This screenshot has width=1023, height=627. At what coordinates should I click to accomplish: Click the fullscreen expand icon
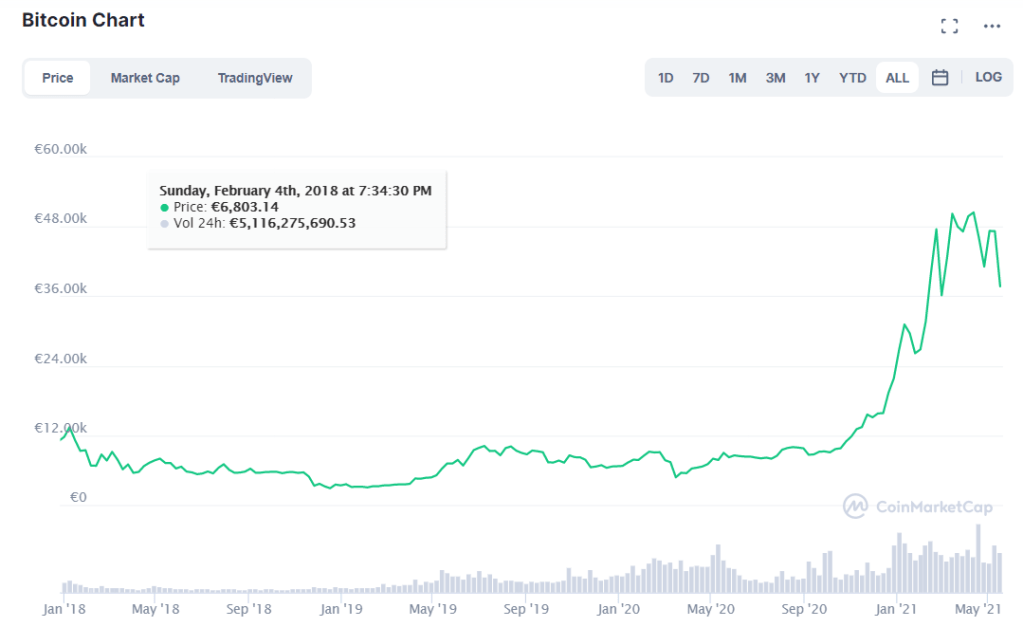point(949,26)
